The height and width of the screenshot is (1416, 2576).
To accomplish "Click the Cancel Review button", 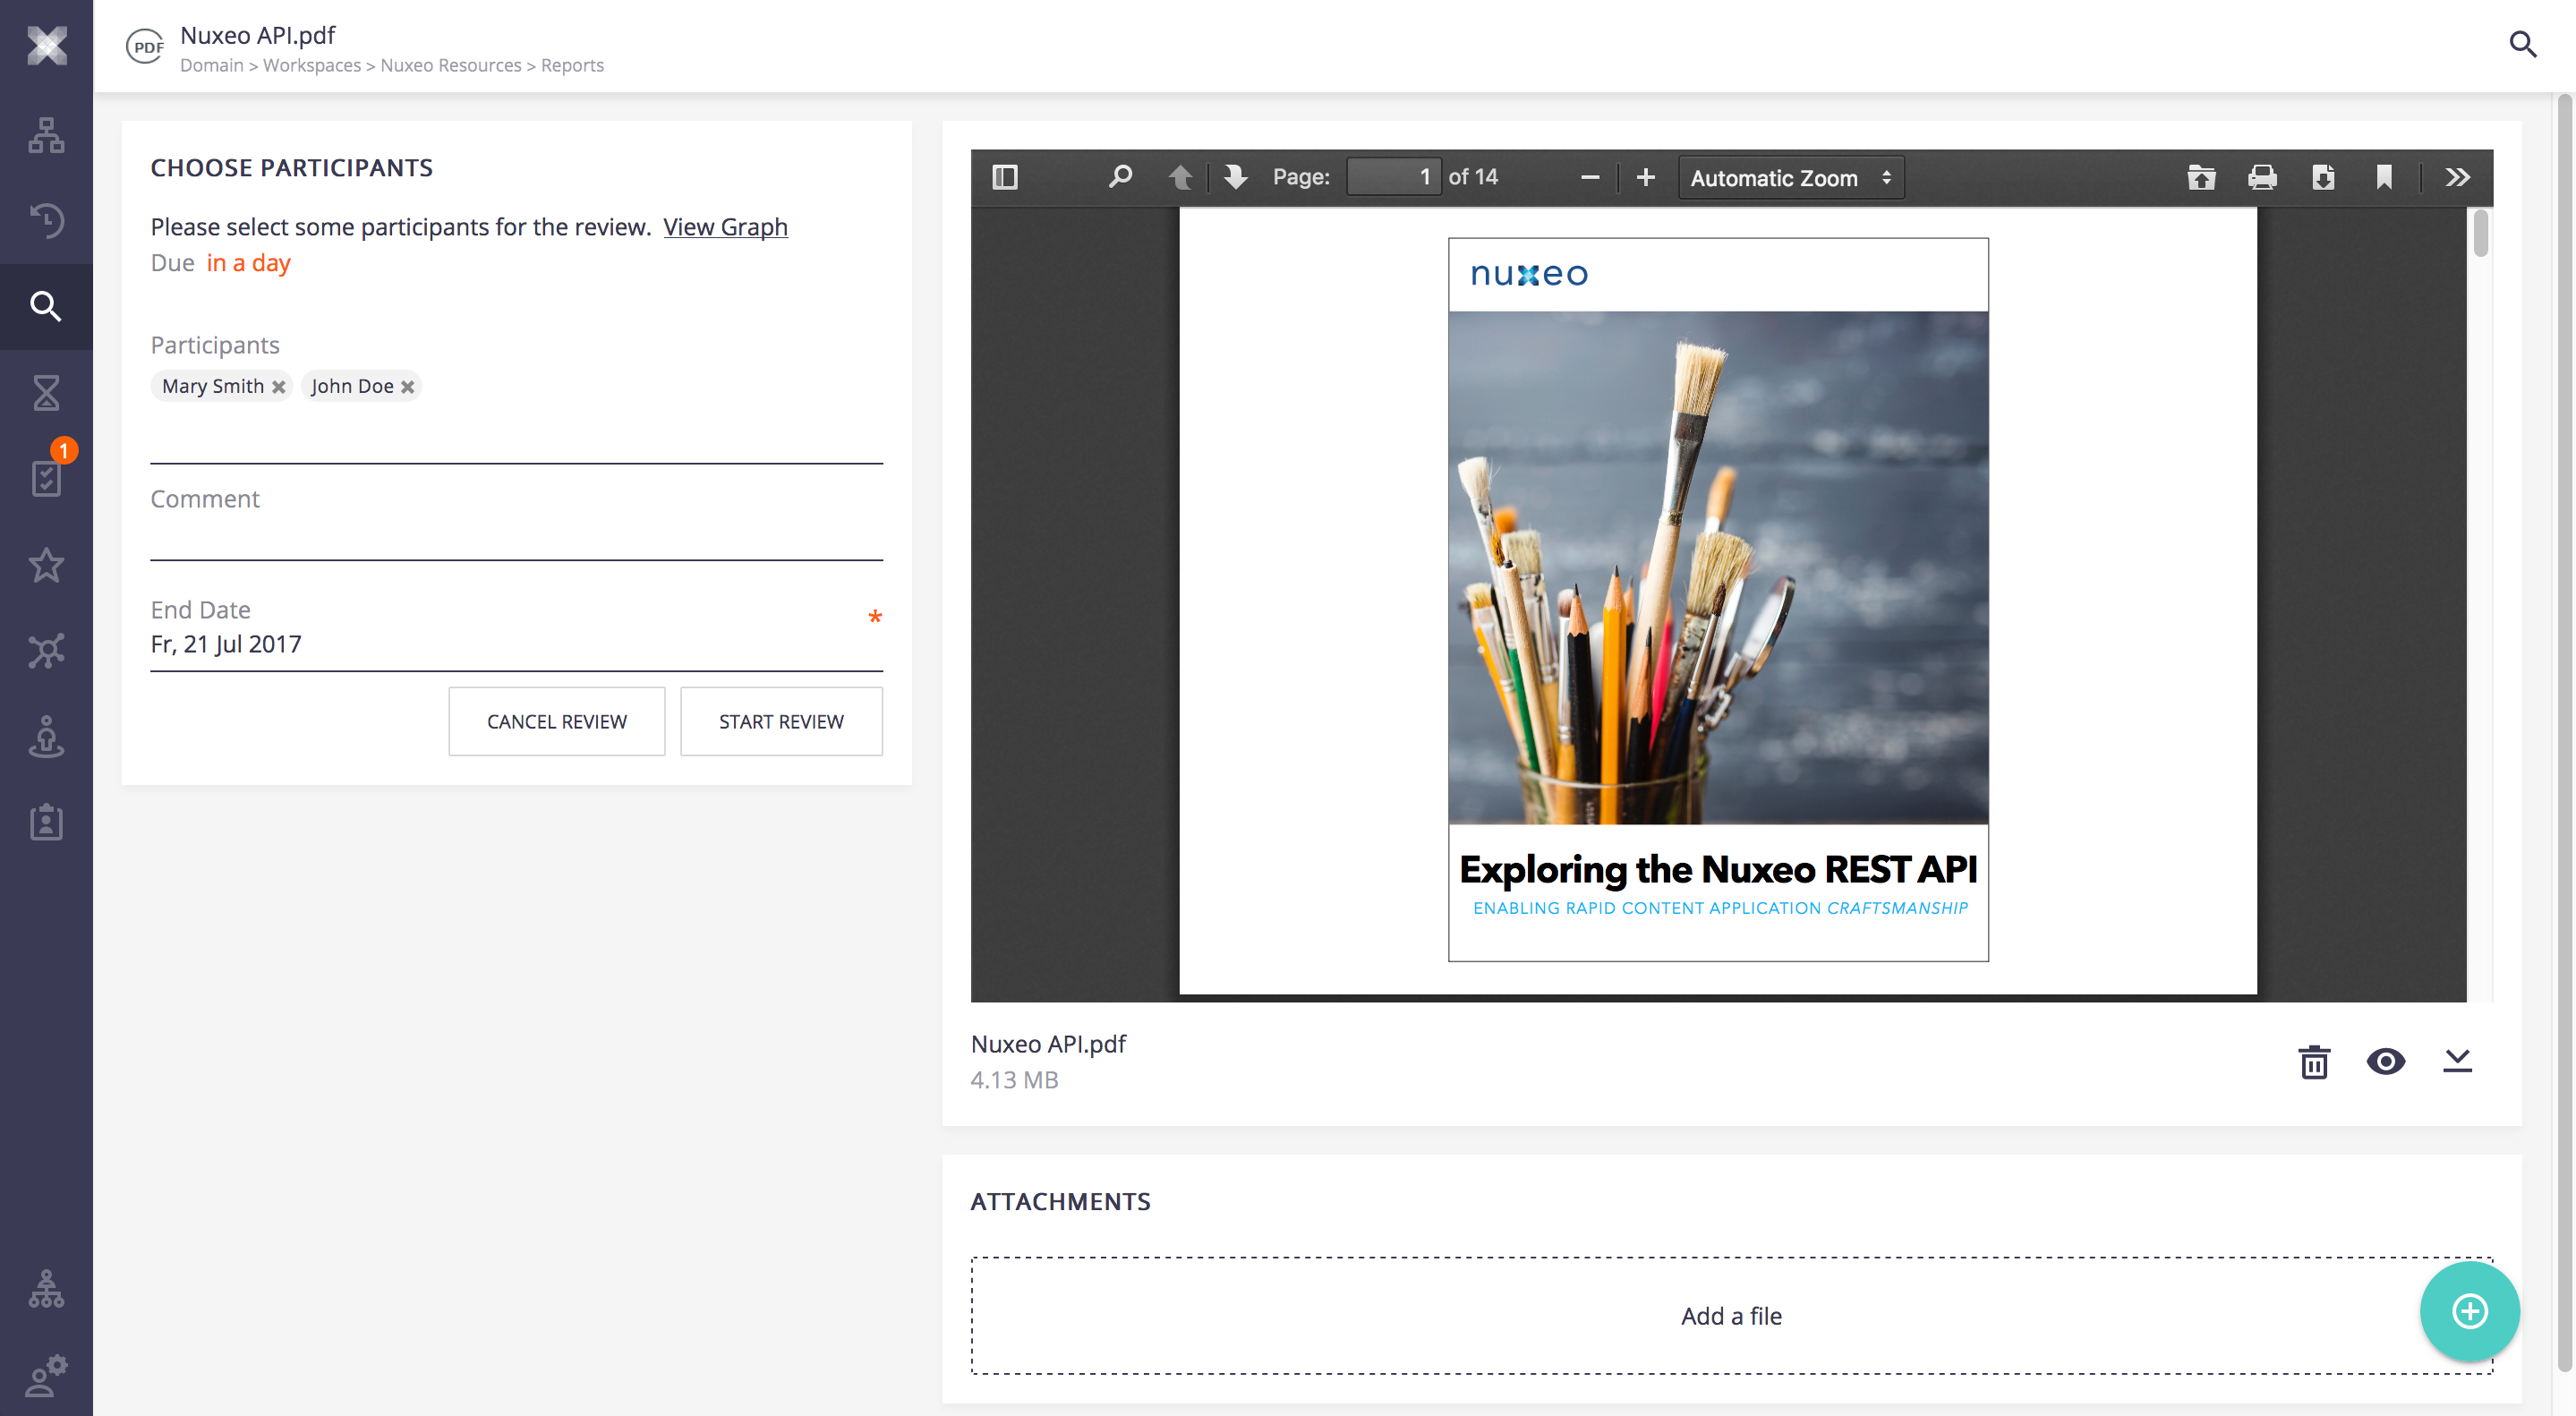I will (557, 721).
